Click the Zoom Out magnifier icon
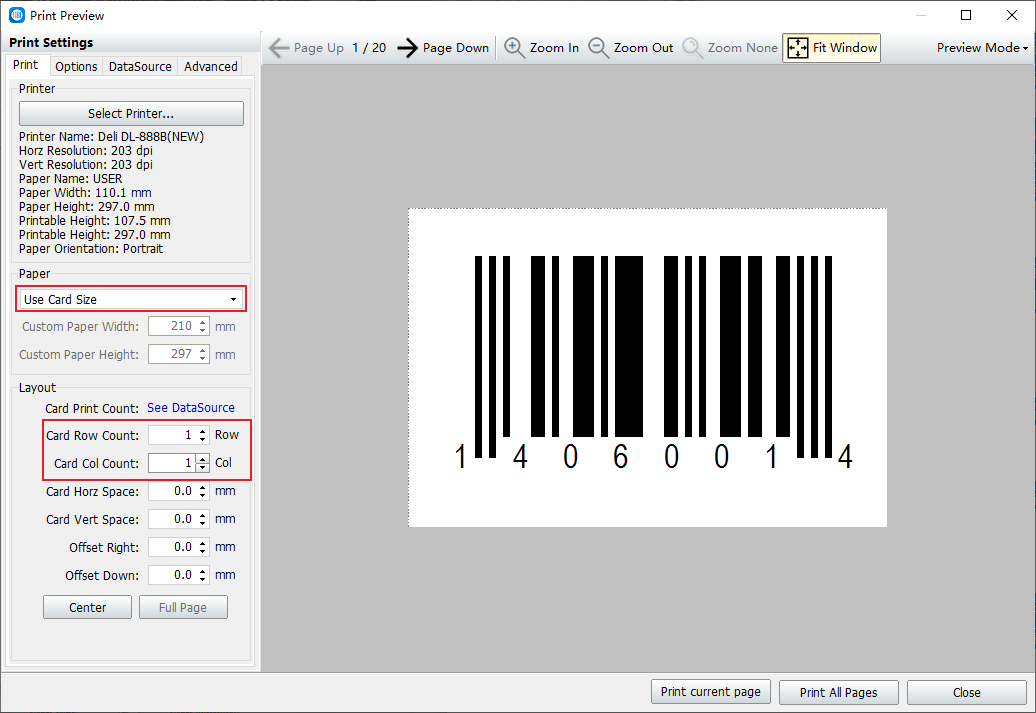Screen dimensions: 1036x713 (x=598, y=48)
